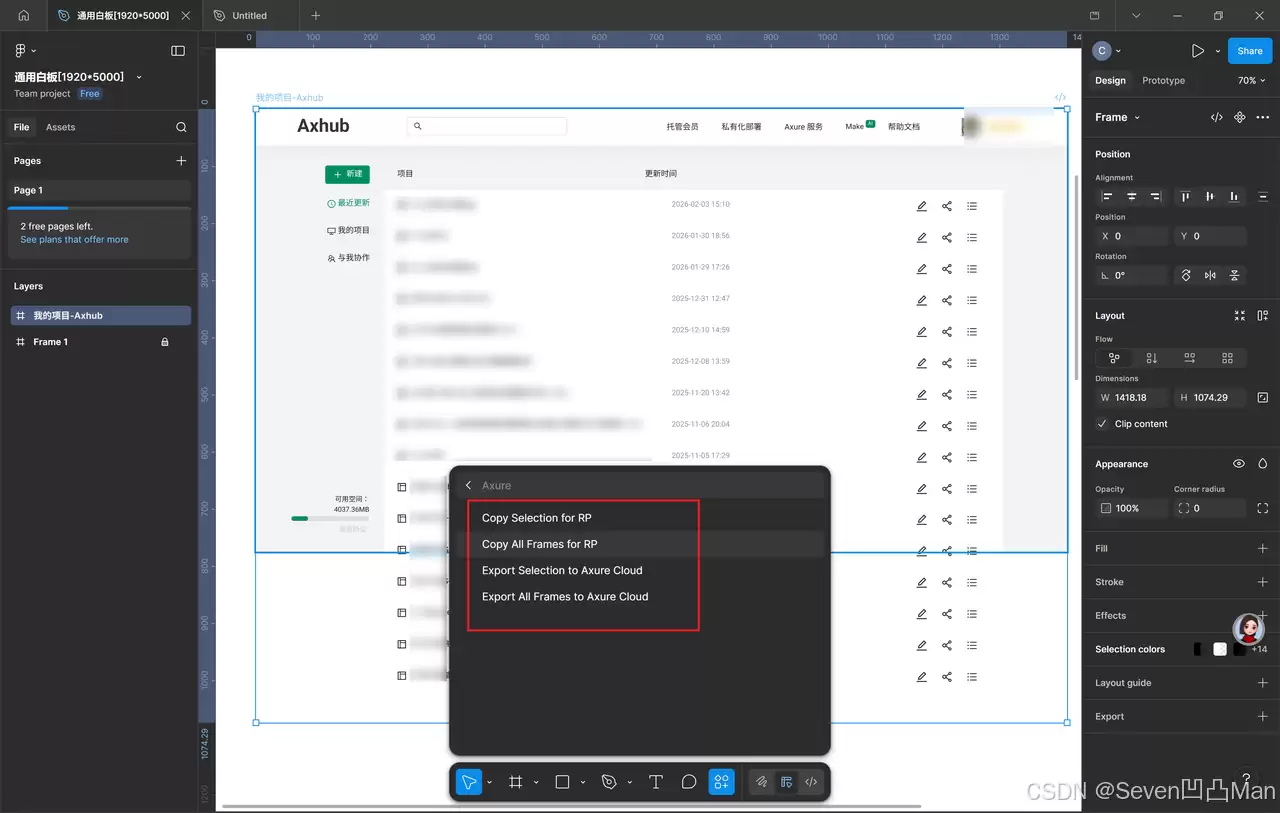Toggle the left sidebar panel icon
The width and height of the screenshot is (1280, 813).
[x=178, y=51]
